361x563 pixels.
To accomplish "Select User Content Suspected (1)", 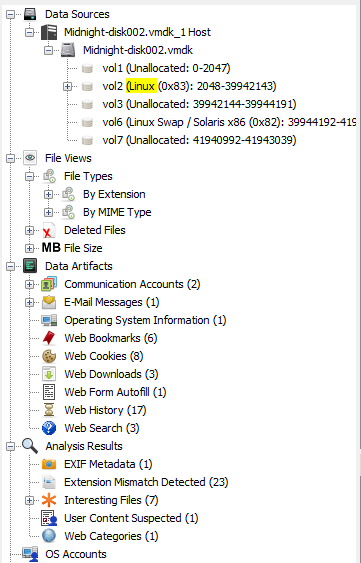I will coord(131,518).
